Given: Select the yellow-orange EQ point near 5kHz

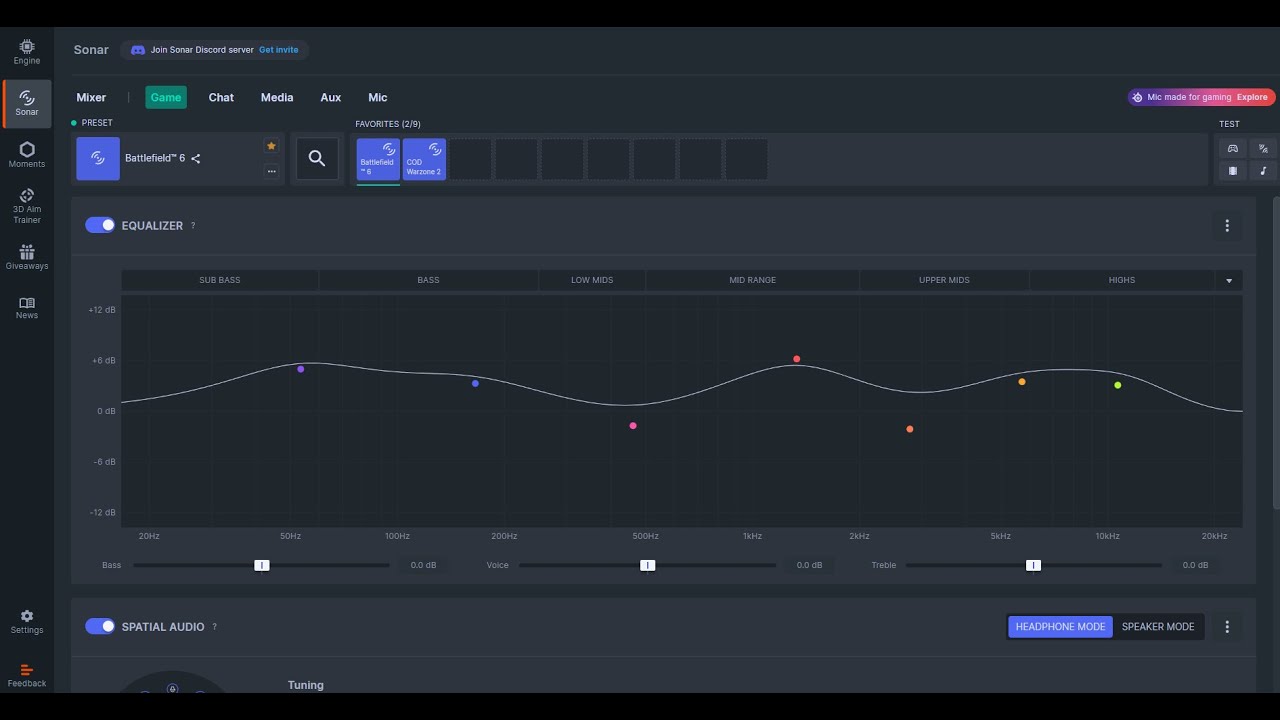Looking at the screenshot, I should click(1022, 382).
